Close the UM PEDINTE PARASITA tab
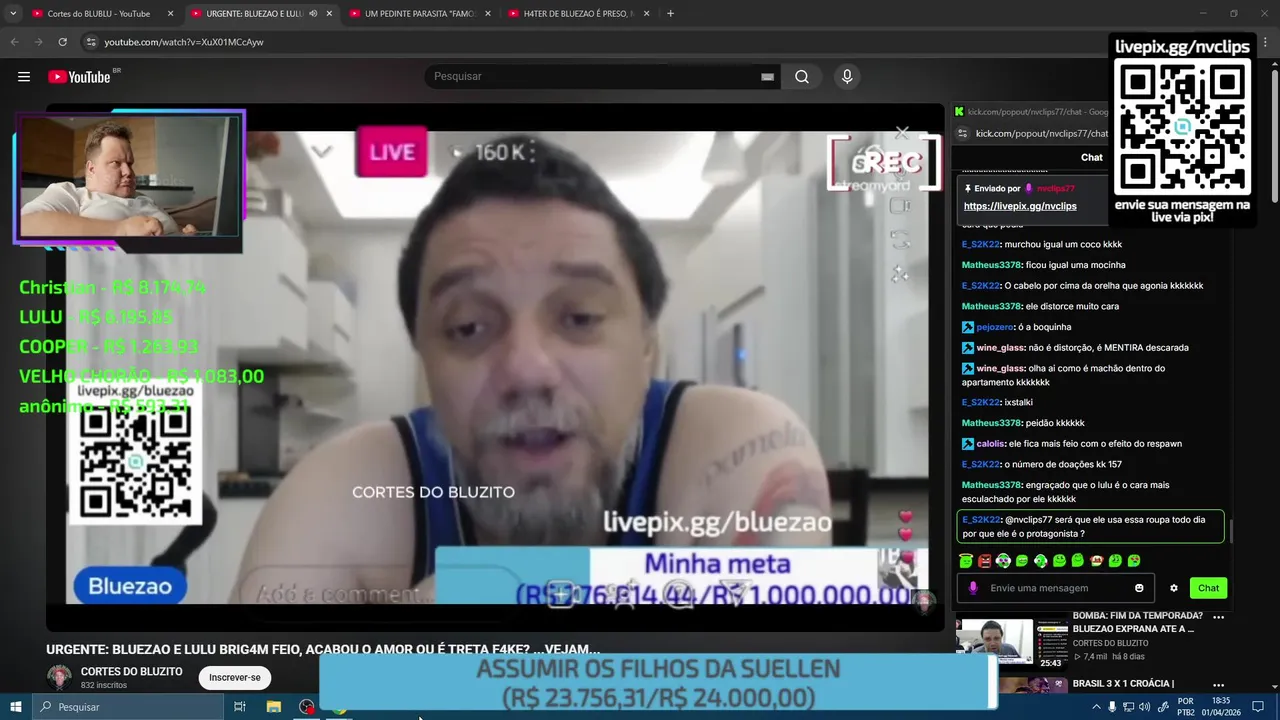The height and width of the screenshot is (720, 1280). pos(488,14)
